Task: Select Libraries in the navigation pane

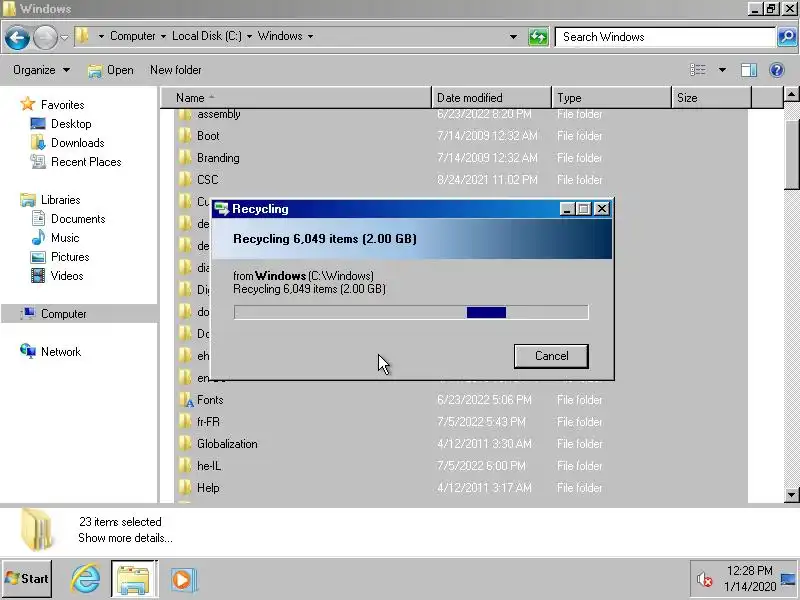Action: click(60, 199)
